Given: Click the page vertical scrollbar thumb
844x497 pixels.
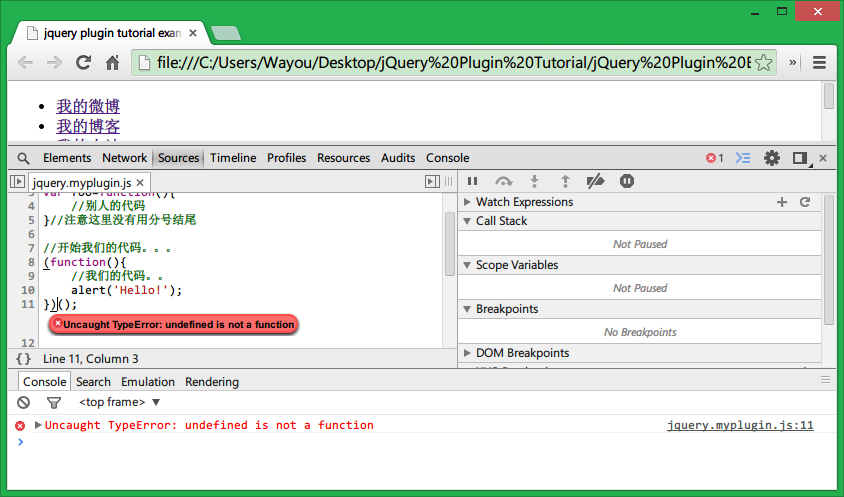Looking at the screenshot, I should [x=828, y=96].
